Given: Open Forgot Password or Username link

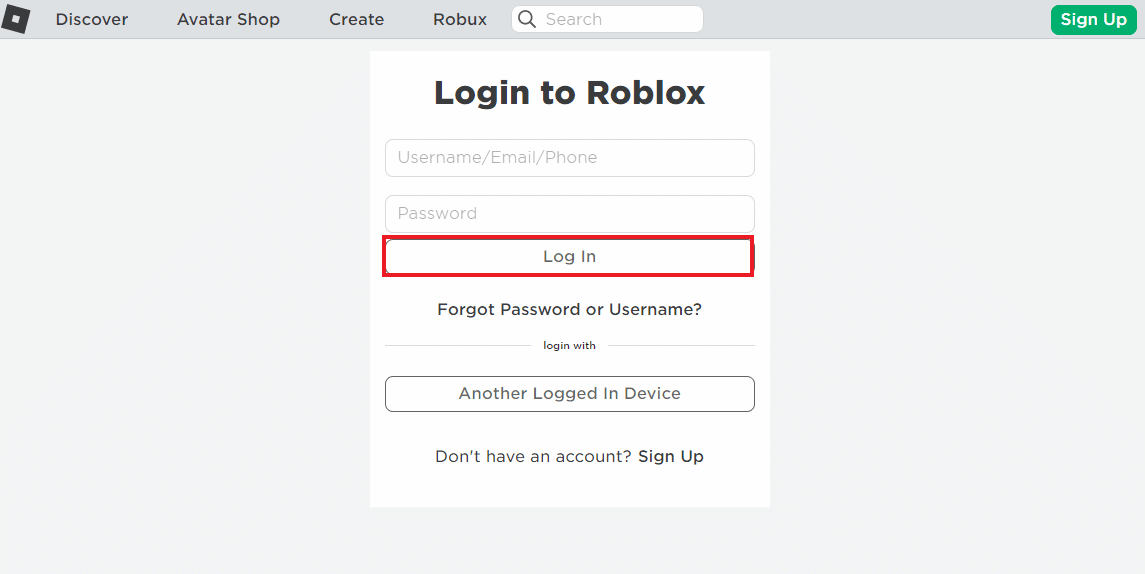Looking at the screenshot, I should point(569,310).
